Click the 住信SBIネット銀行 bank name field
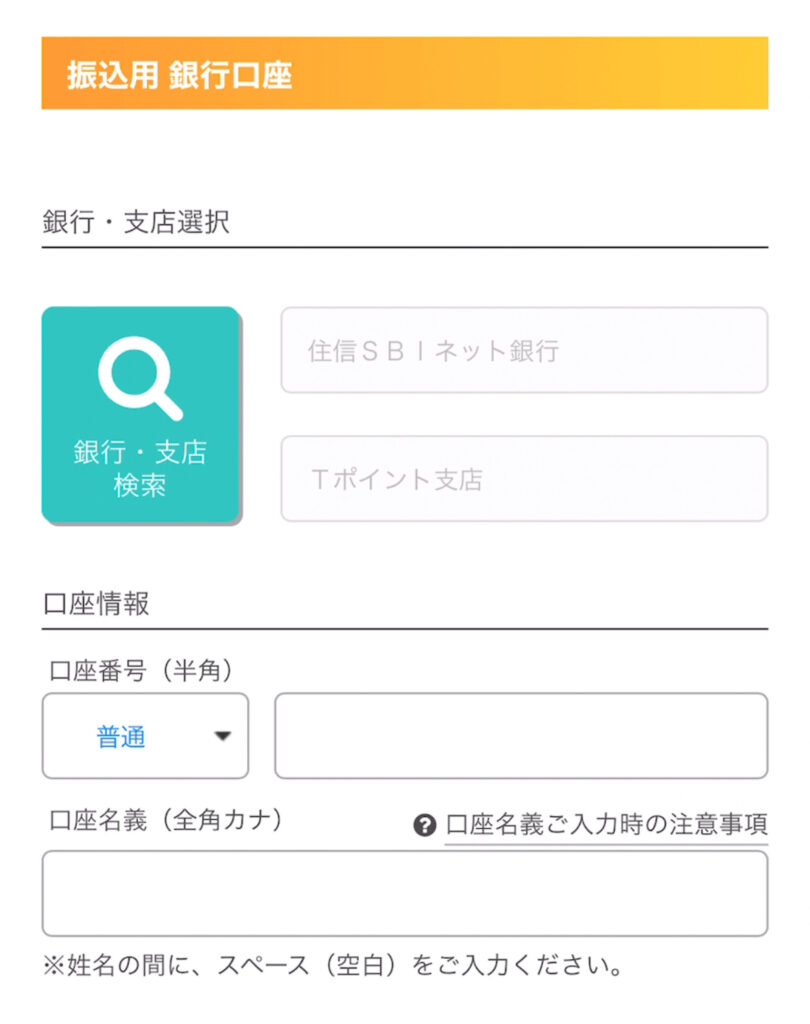 (523, 350)
